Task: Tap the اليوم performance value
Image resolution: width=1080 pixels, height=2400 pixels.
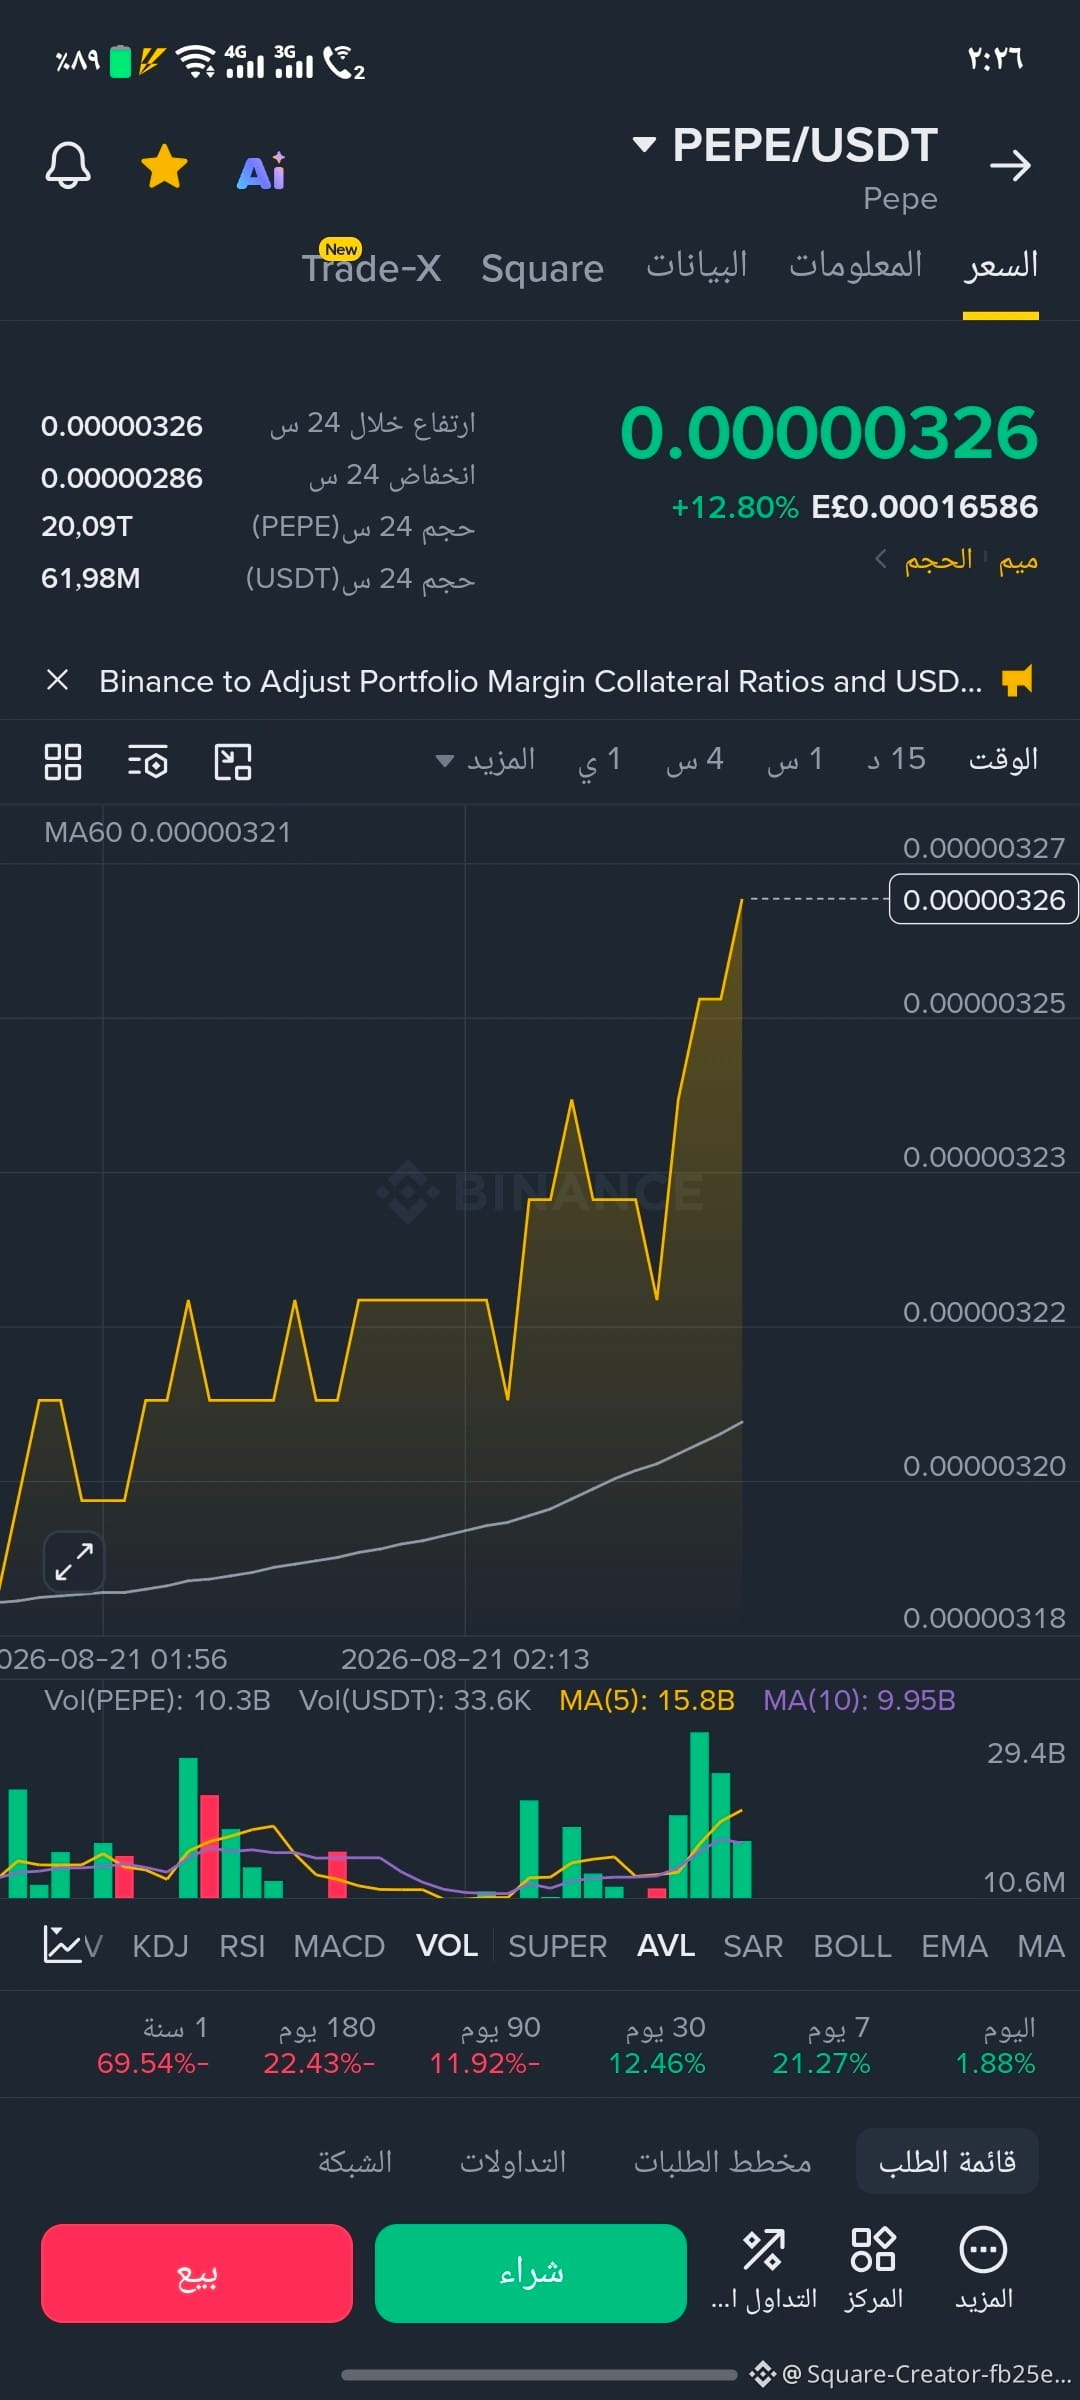Action: [995, 2064]
